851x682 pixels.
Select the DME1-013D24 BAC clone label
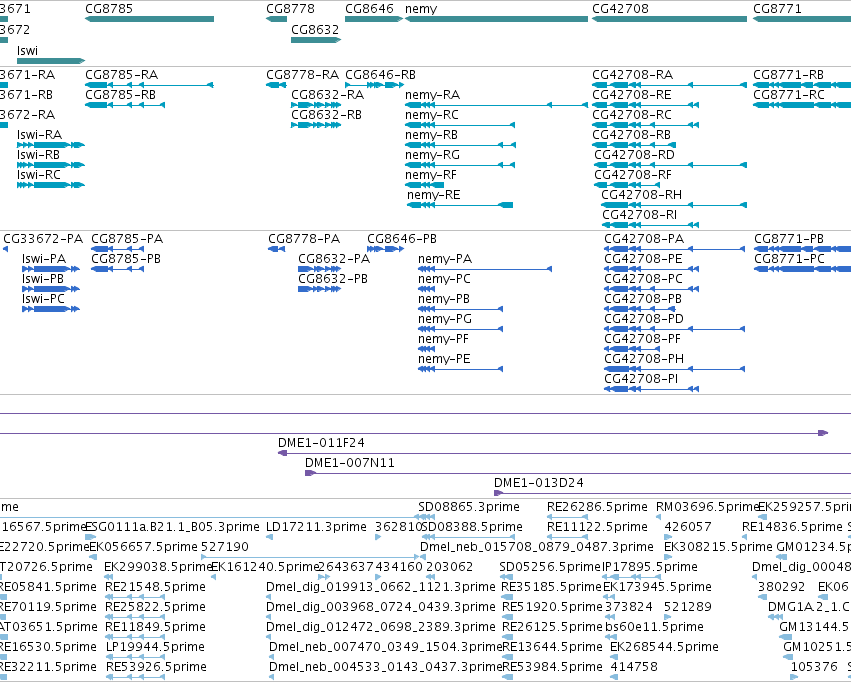point(538,483)
